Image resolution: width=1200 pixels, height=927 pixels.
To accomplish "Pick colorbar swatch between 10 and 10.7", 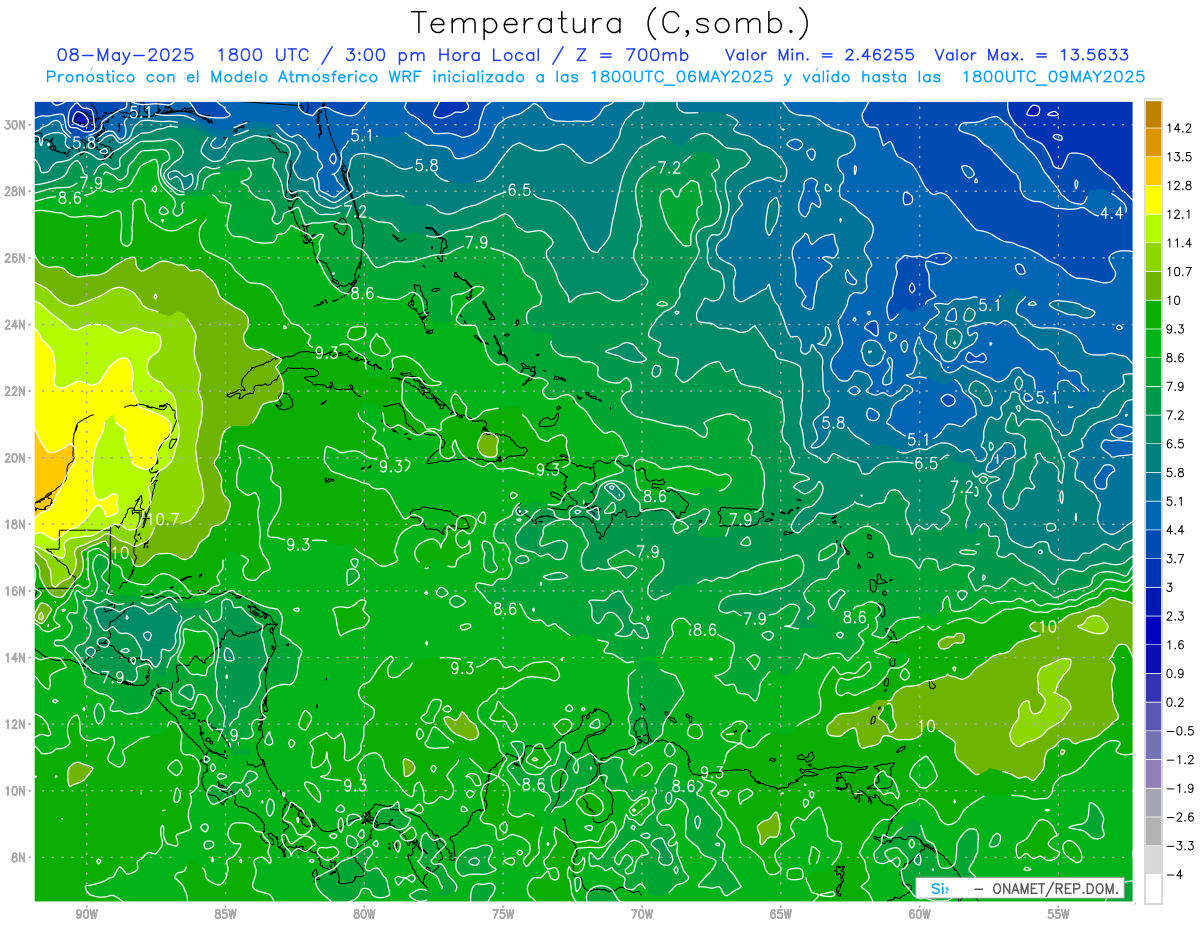I will pyautogui.click(x=1153, y=286).
